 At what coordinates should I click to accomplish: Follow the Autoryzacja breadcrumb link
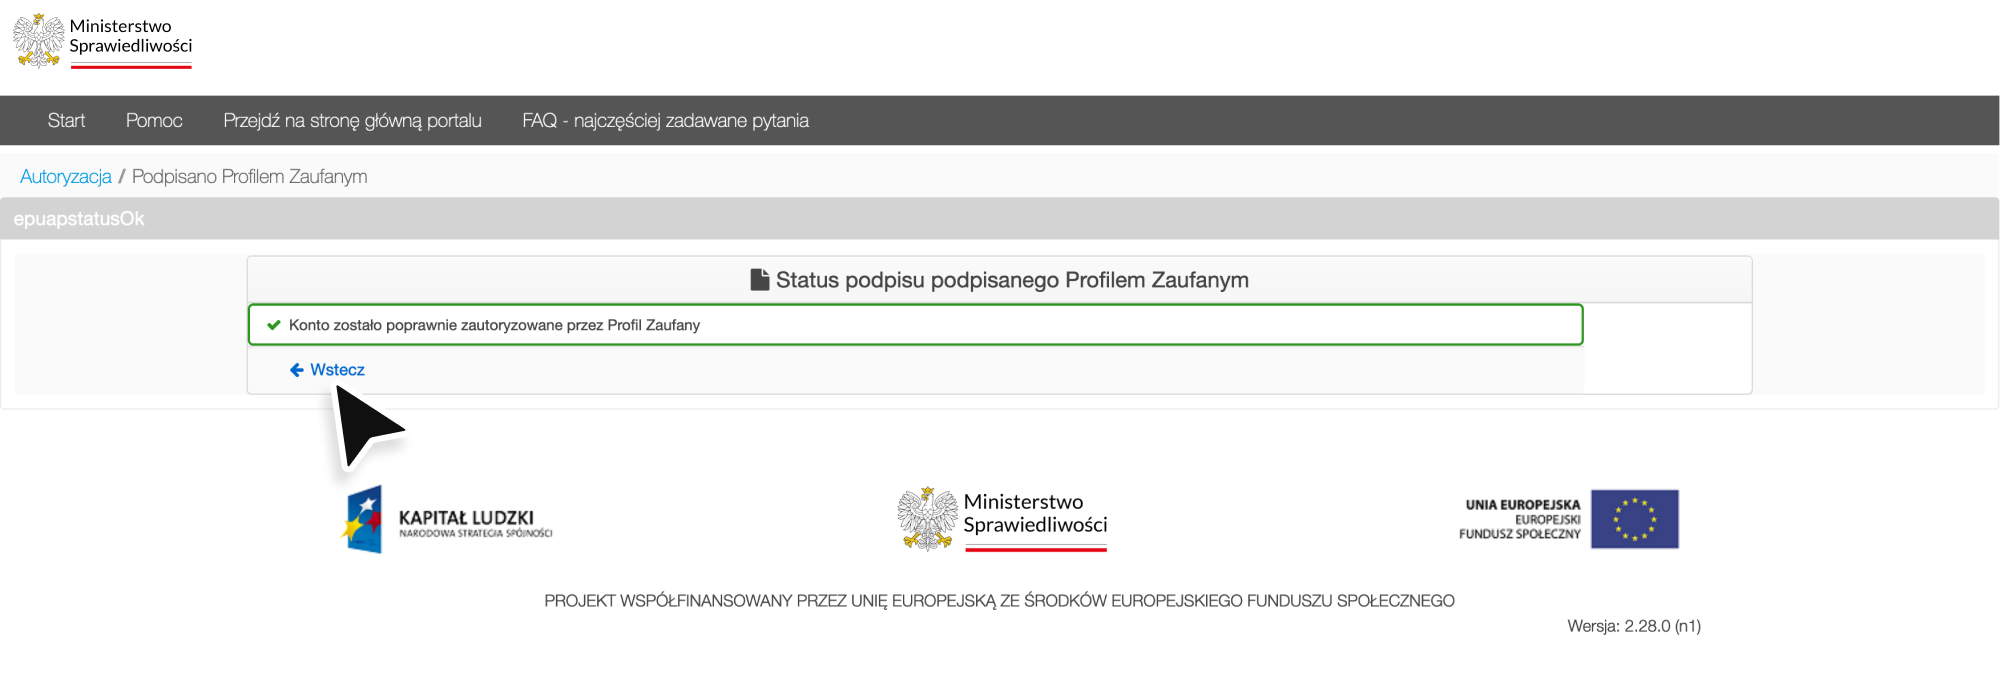click(x=66, y=177)
